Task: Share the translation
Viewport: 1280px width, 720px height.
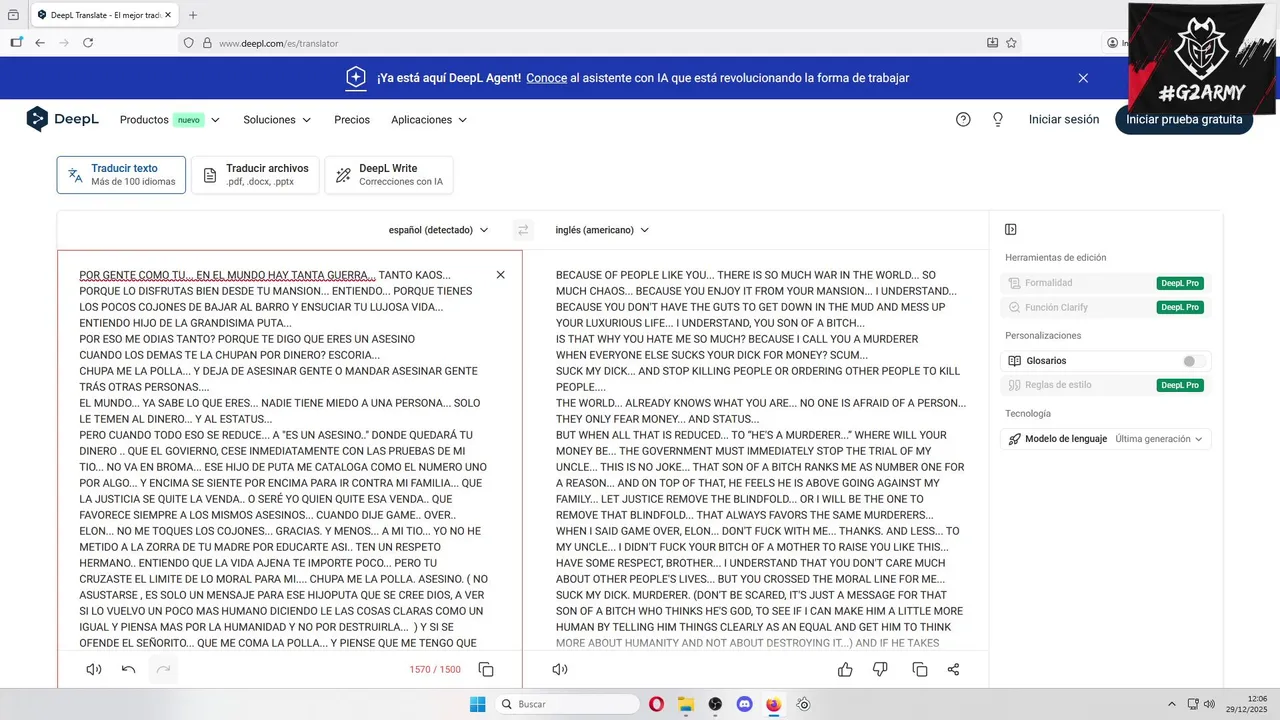Action: (953, 669)
